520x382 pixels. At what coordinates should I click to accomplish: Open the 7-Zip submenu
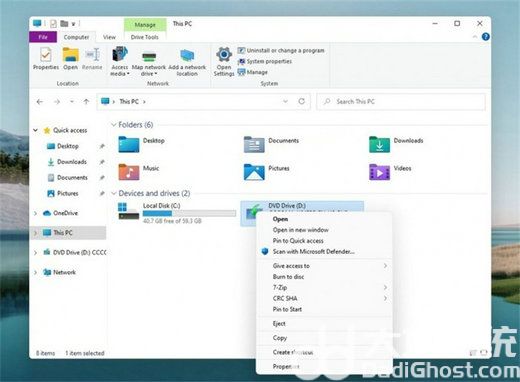(x=324, y=287)
